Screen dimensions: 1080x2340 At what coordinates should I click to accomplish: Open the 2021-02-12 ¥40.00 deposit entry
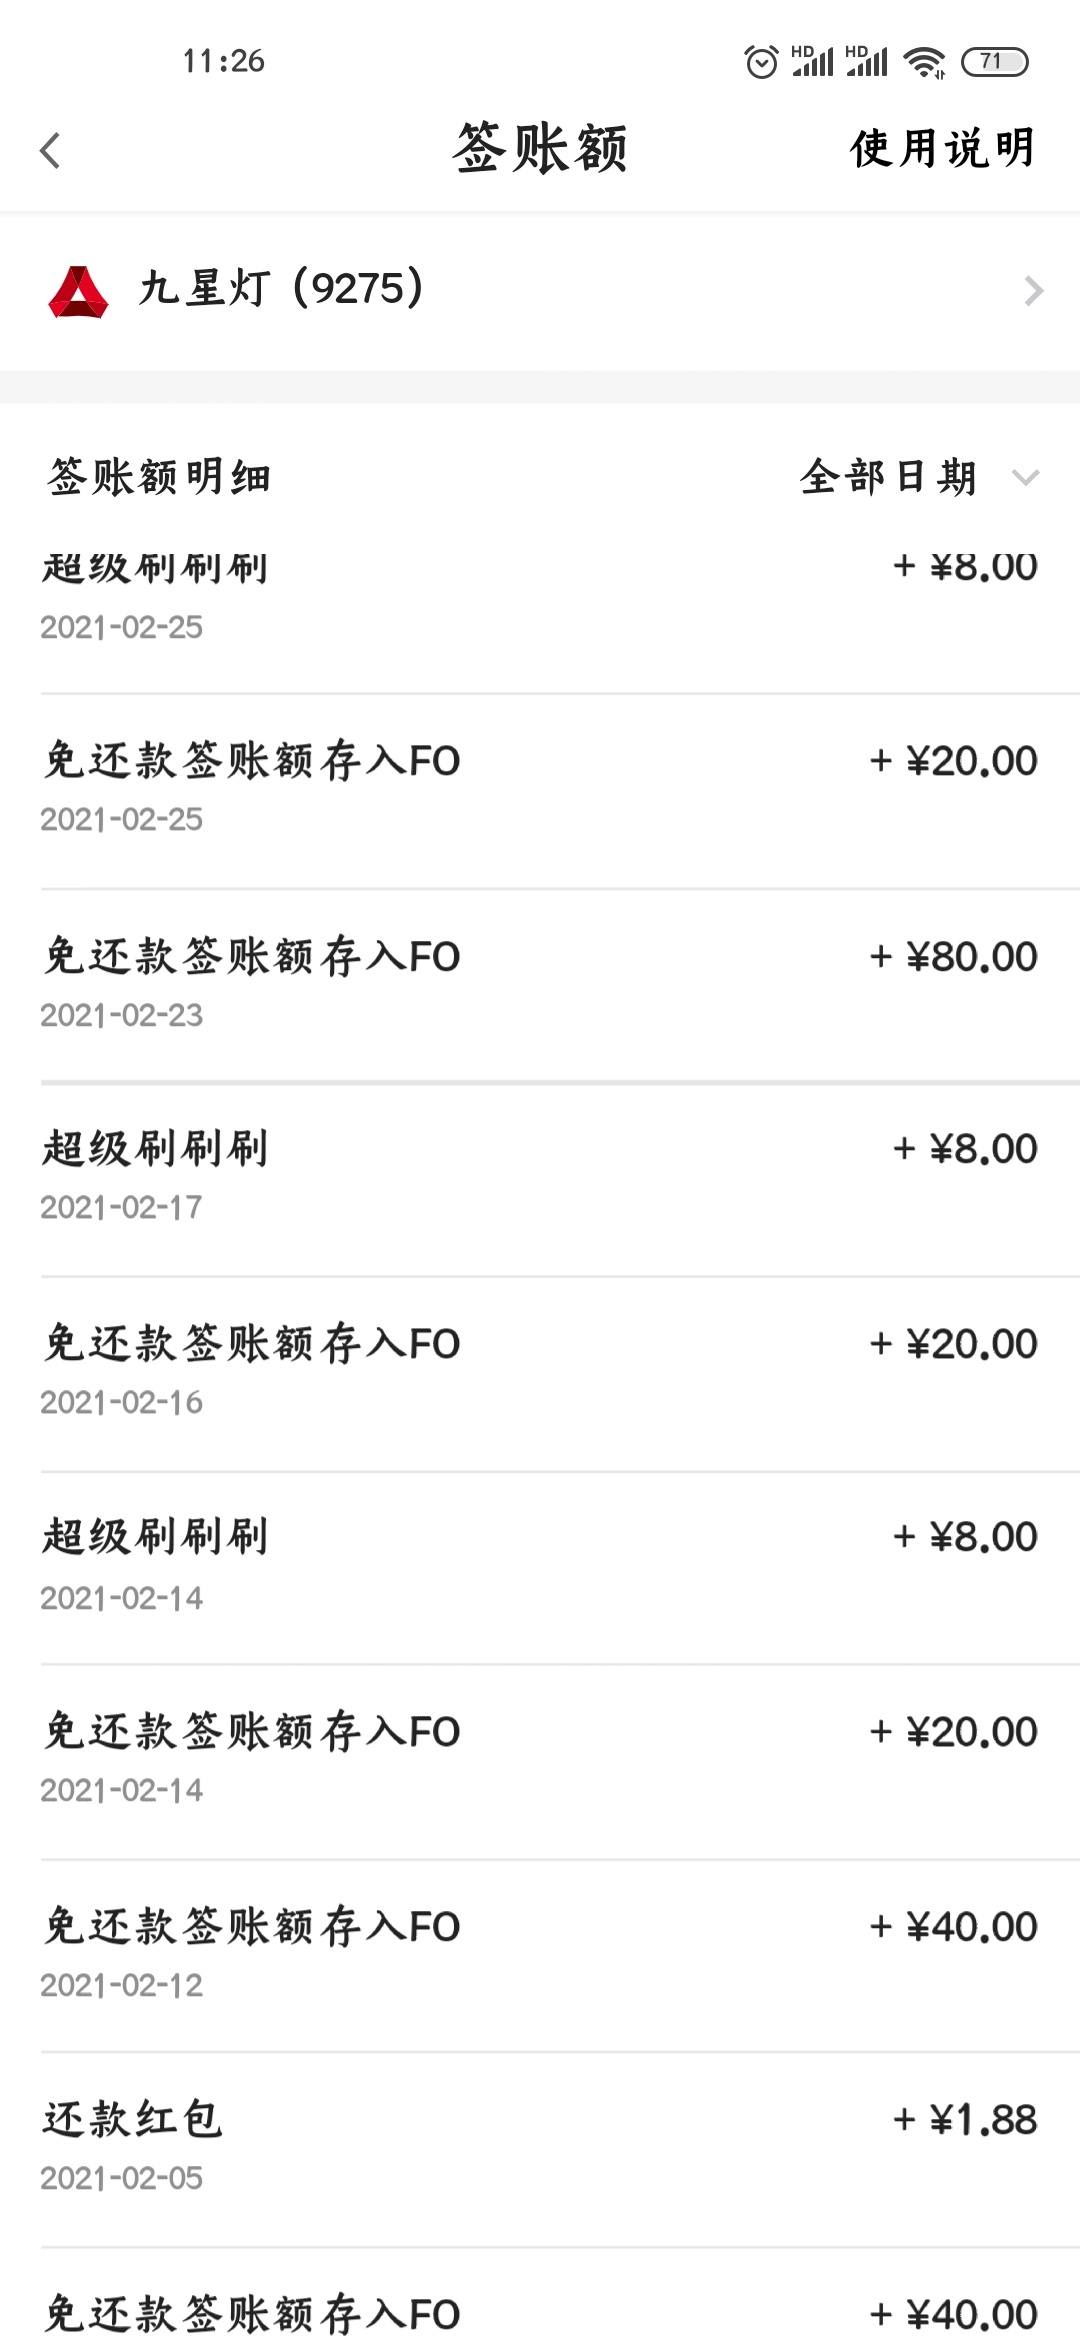pos(540,1955)
